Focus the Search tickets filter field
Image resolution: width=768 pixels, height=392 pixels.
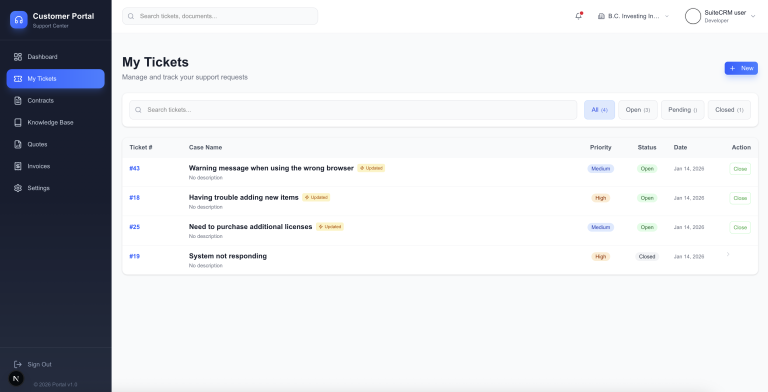point(353,110)
